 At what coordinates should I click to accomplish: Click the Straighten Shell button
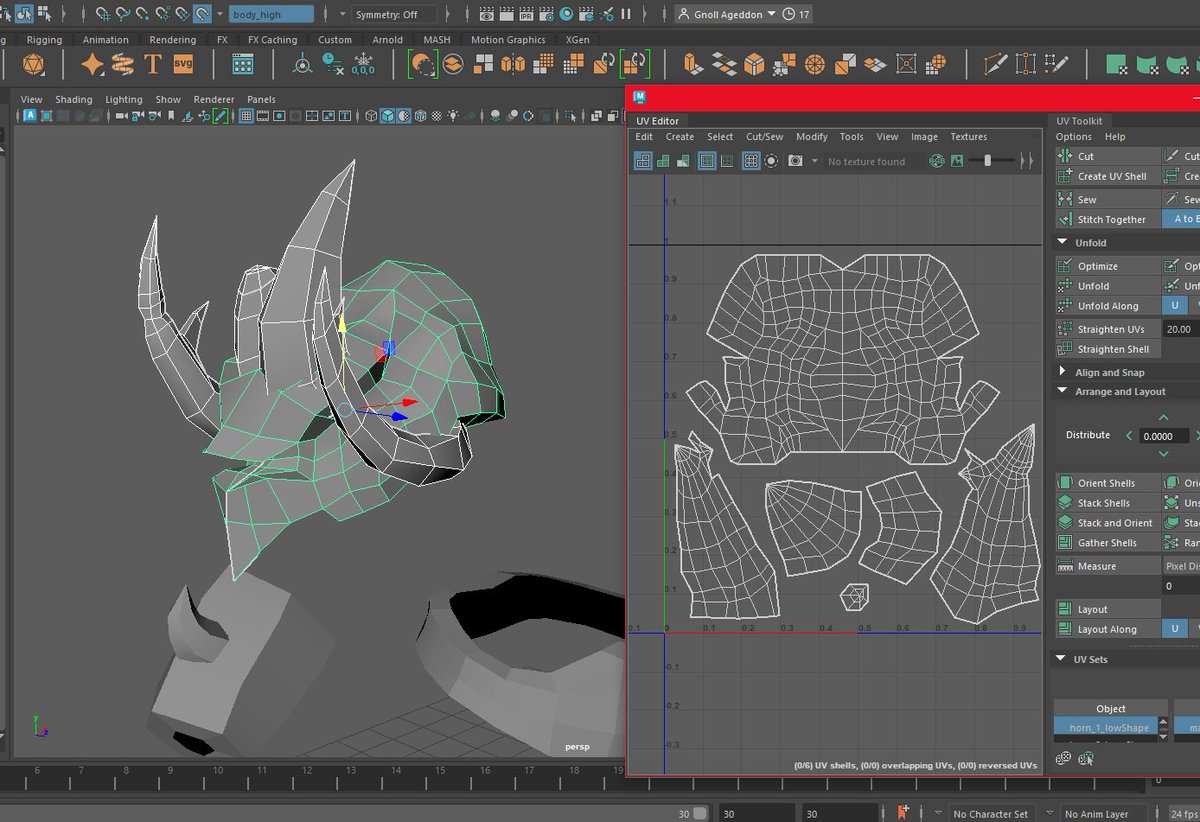pyautogui.click(x=1108, y=349)
